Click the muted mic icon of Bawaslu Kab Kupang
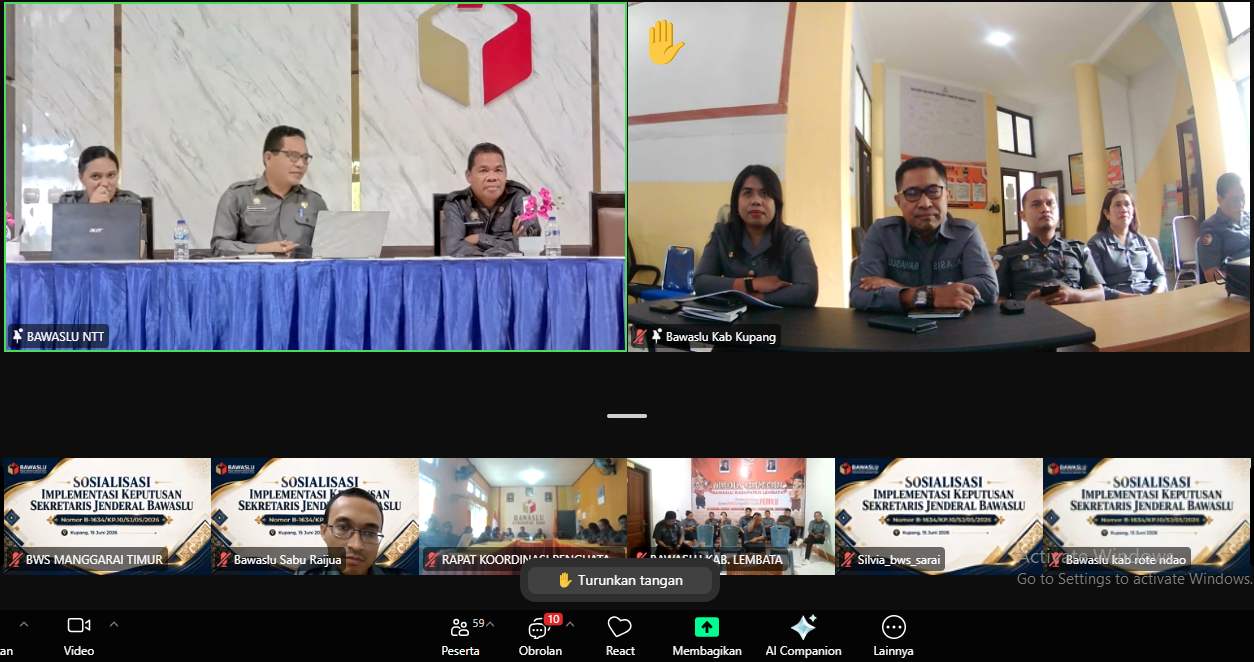1254x662 pixels. [641, 337]
